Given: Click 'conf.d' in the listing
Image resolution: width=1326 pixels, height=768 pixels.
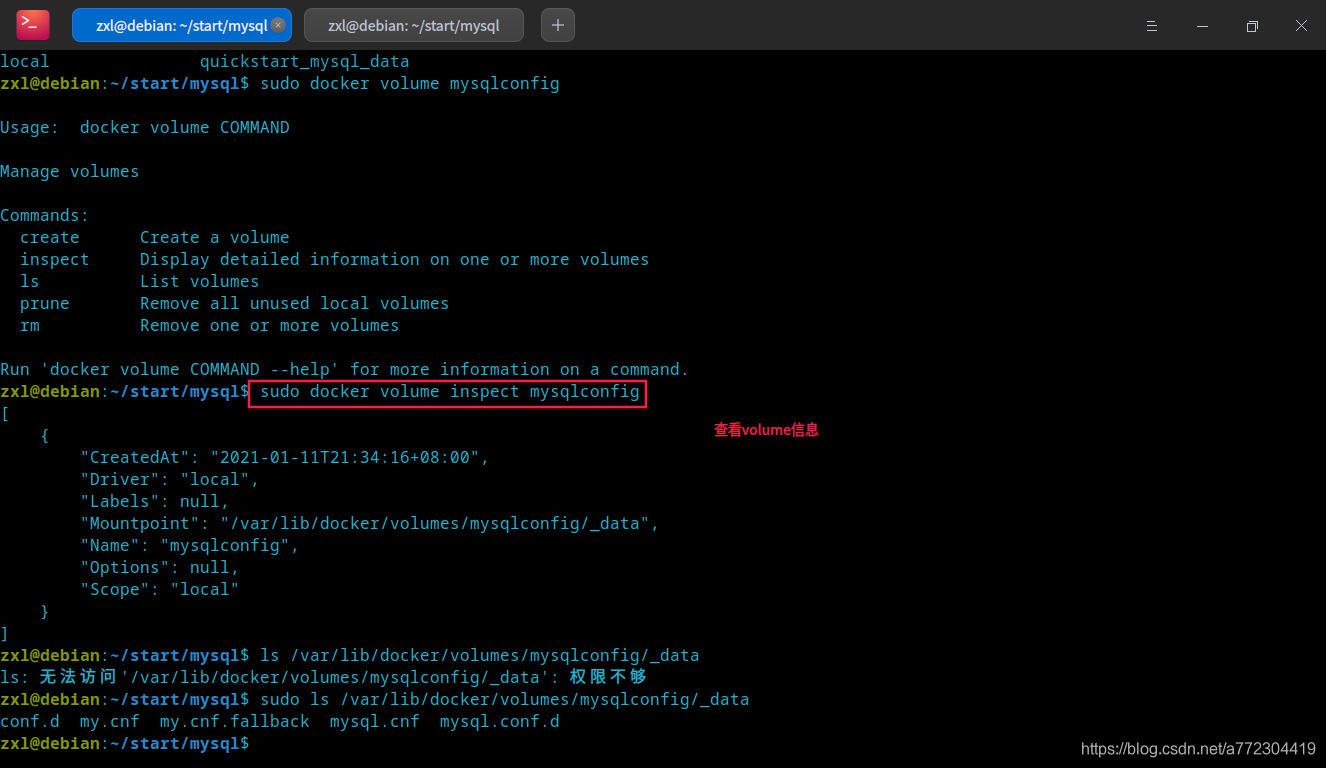Looking at the screenshot, I should click(30, 722).
